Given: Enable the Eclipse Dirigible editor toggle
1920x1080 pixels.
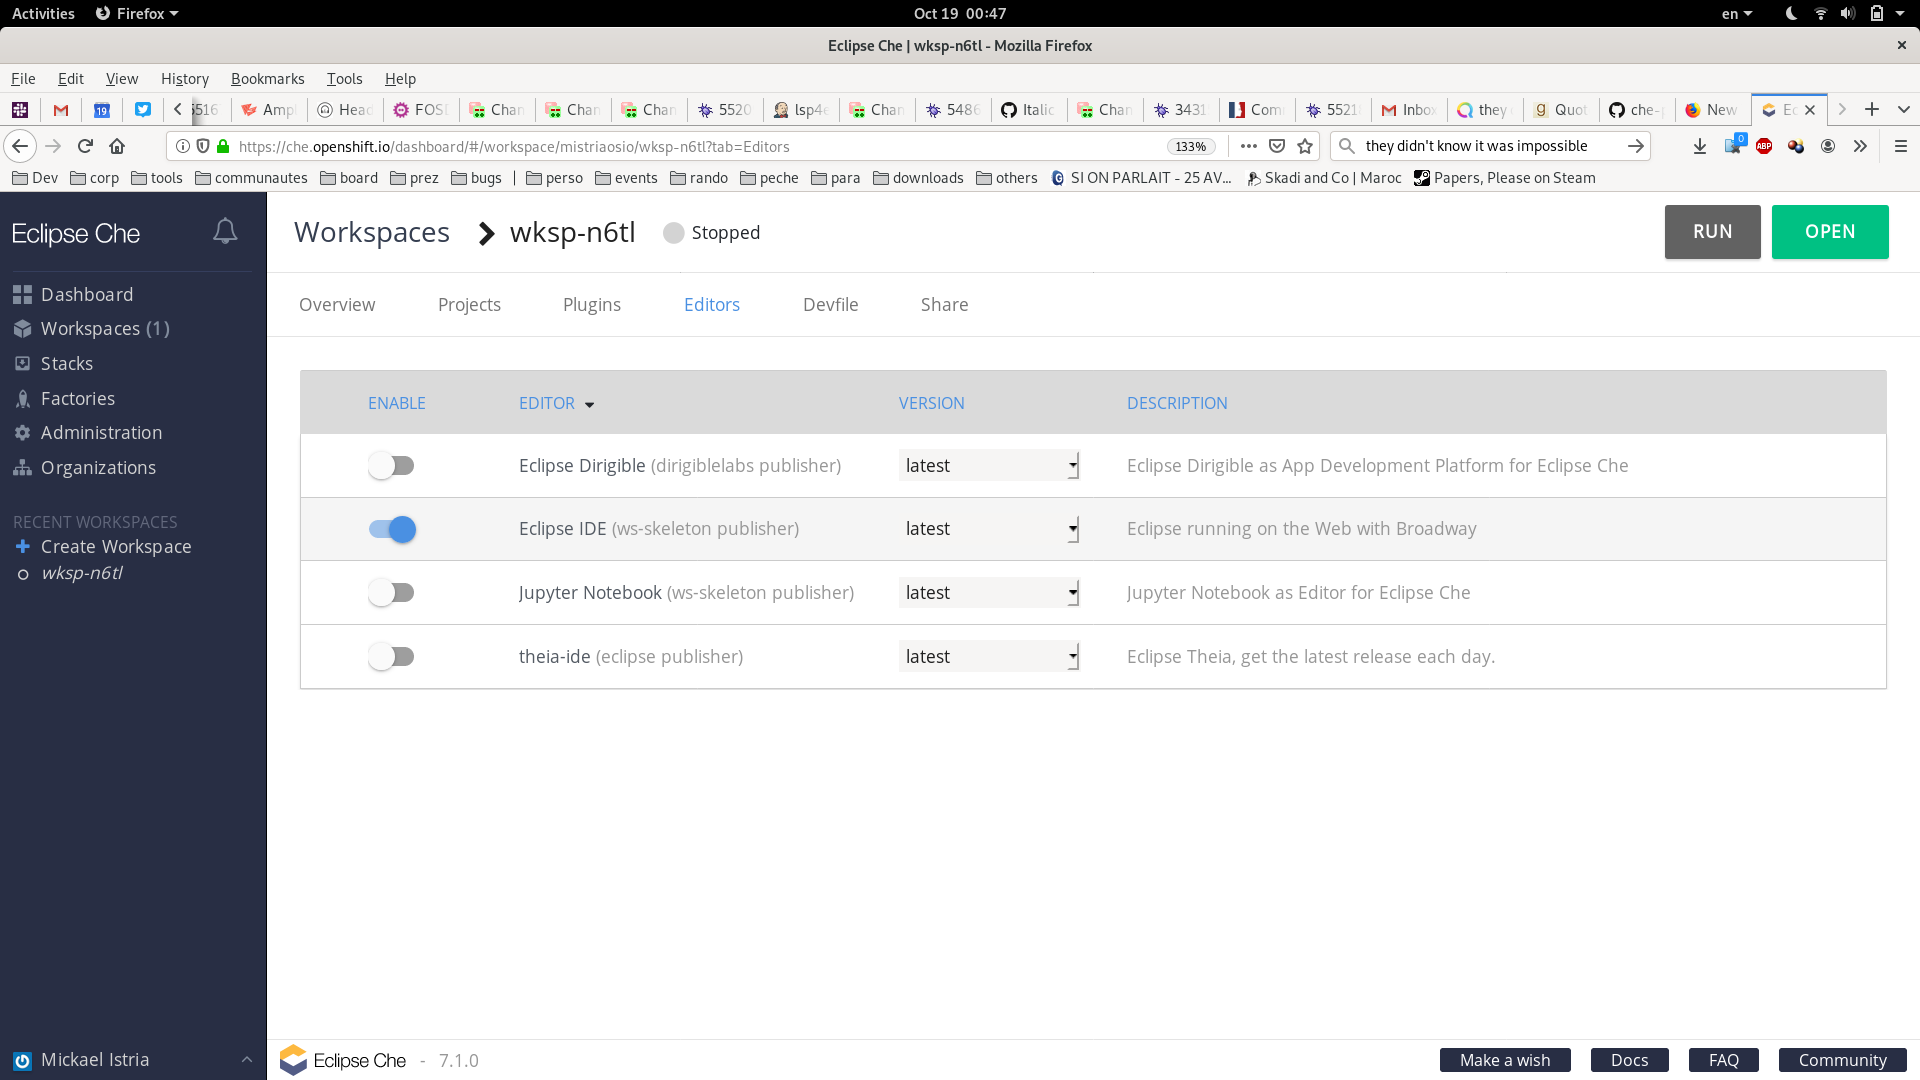Looking at the screenshot, I should pos(391,465).
